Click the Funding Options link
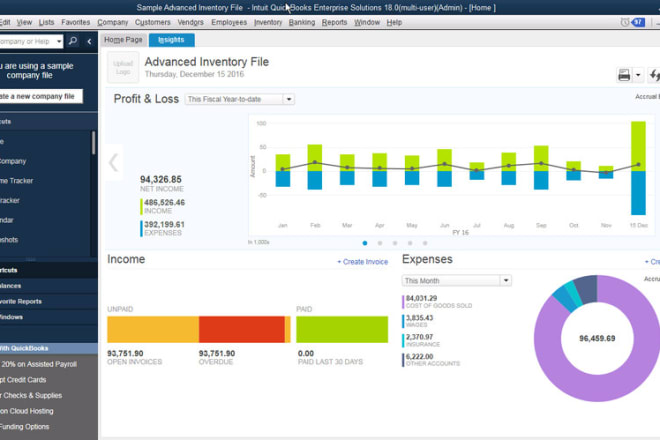The height and width of the screenshot is (440, 660). pyautogui.click(x=24, y=427)
